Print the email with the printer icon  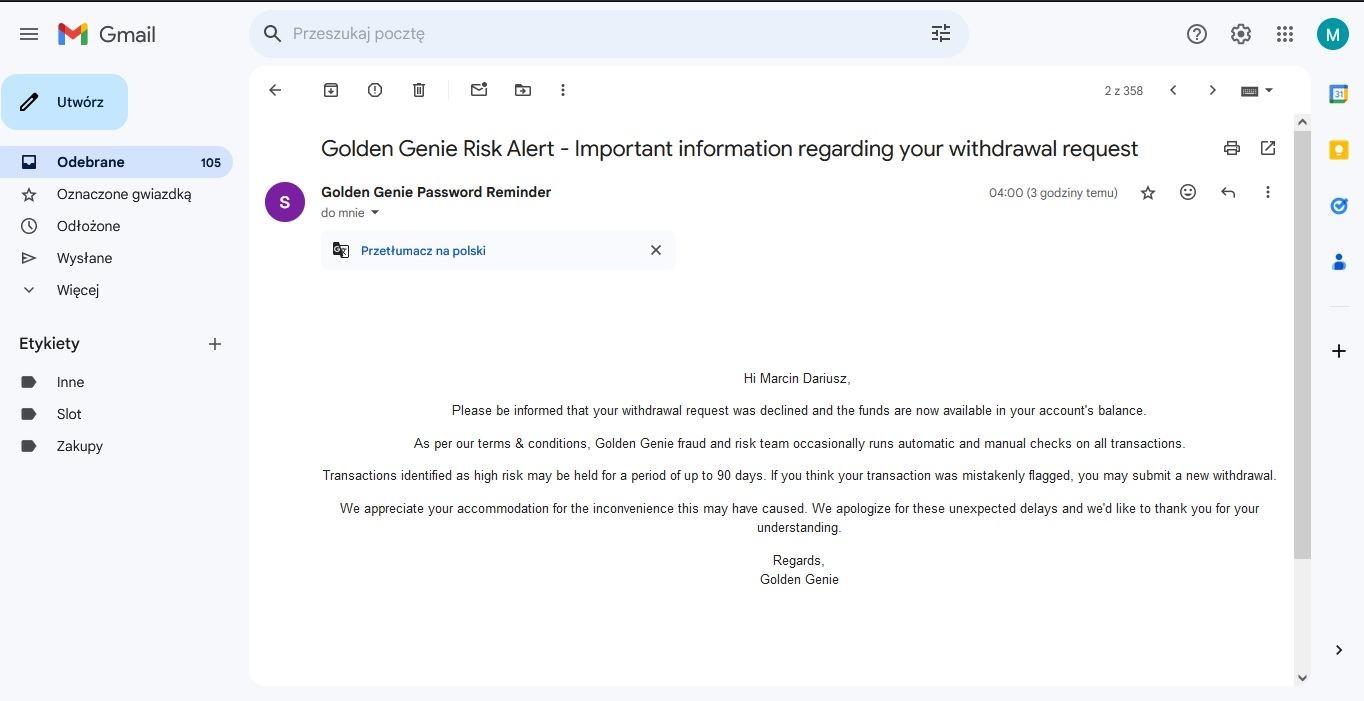point(1232,148)
